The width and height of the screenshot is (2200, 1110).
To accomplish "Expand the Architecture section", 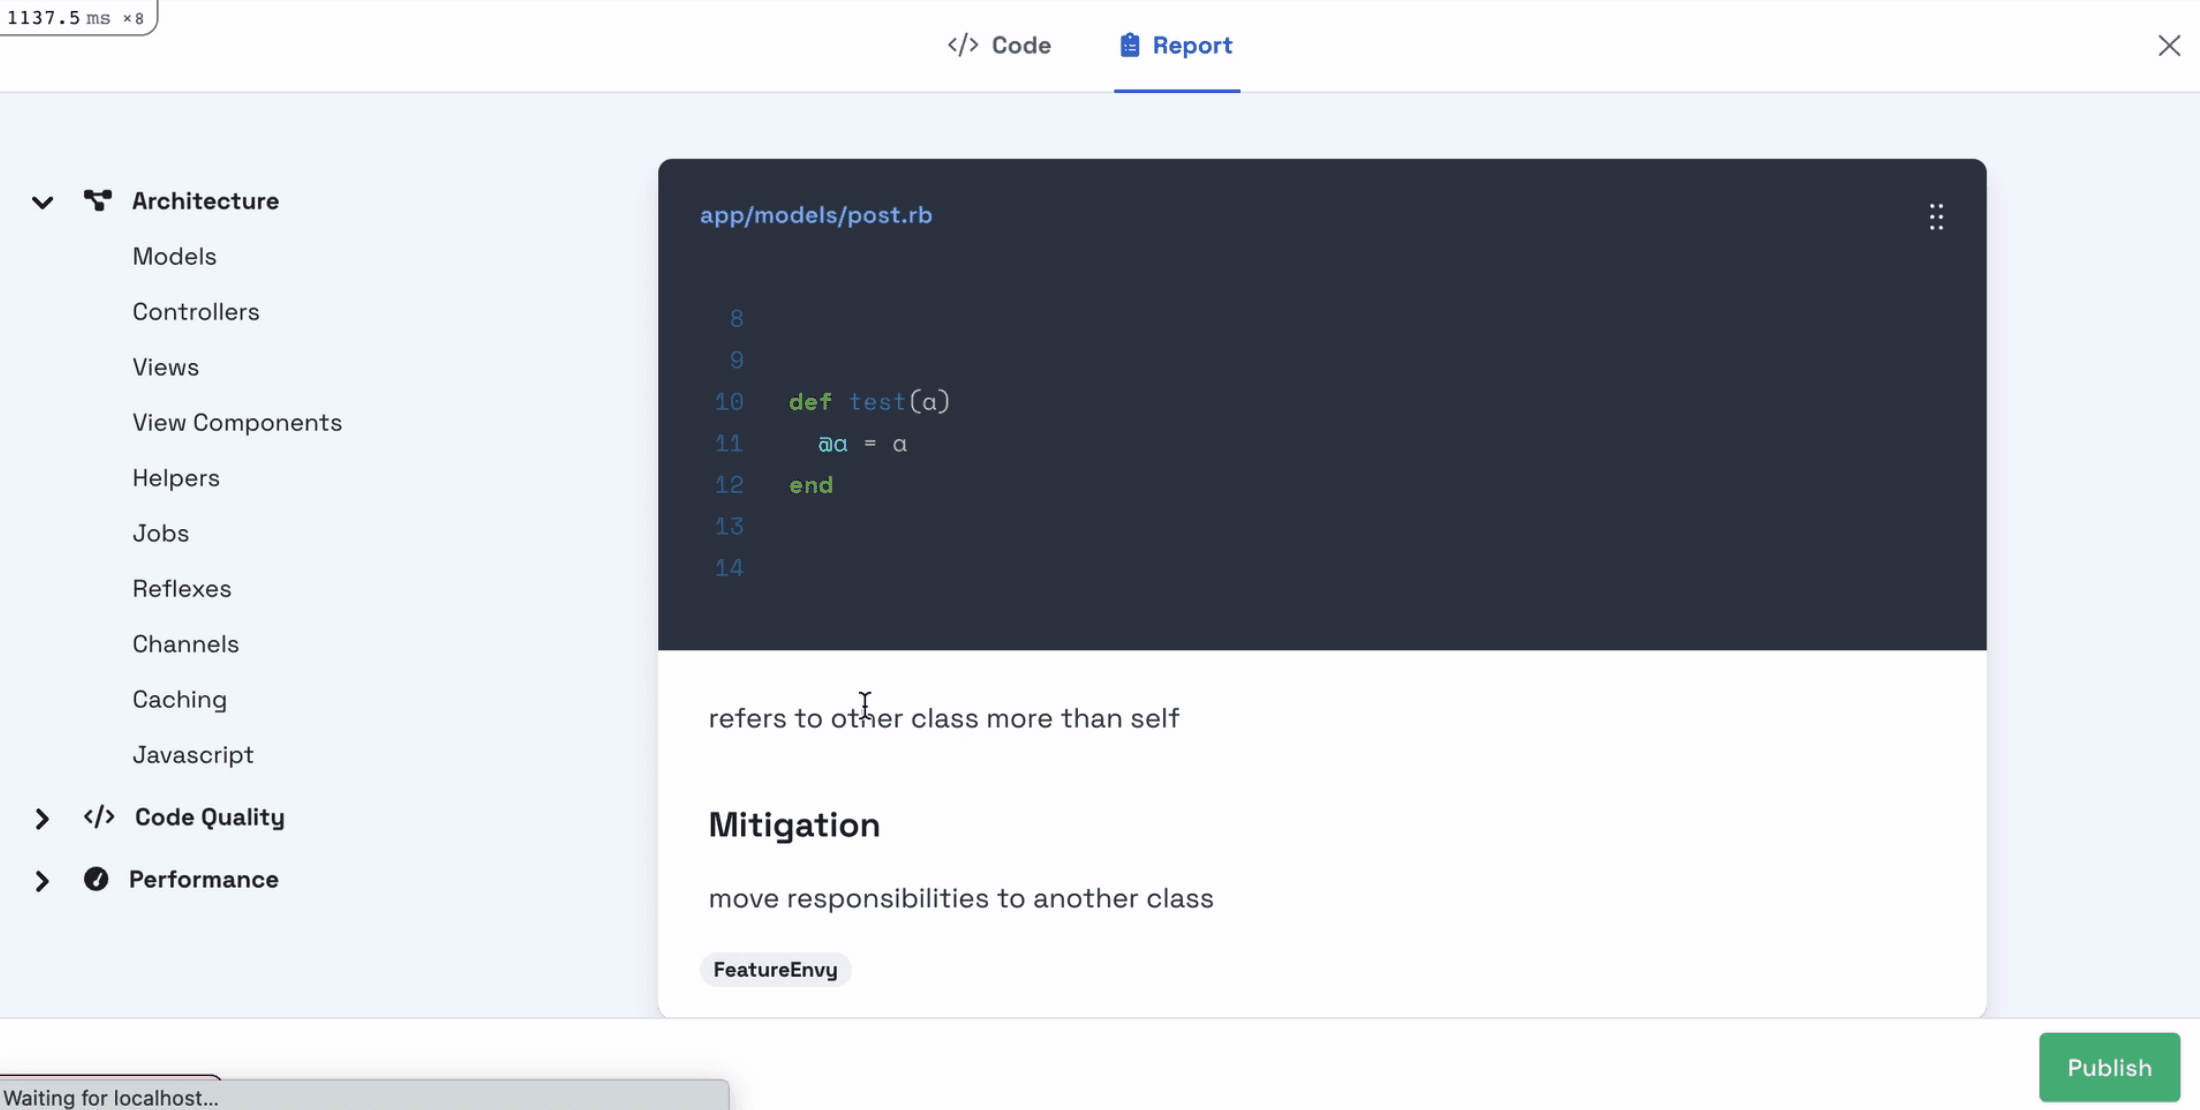I will (x=42, y=201).
